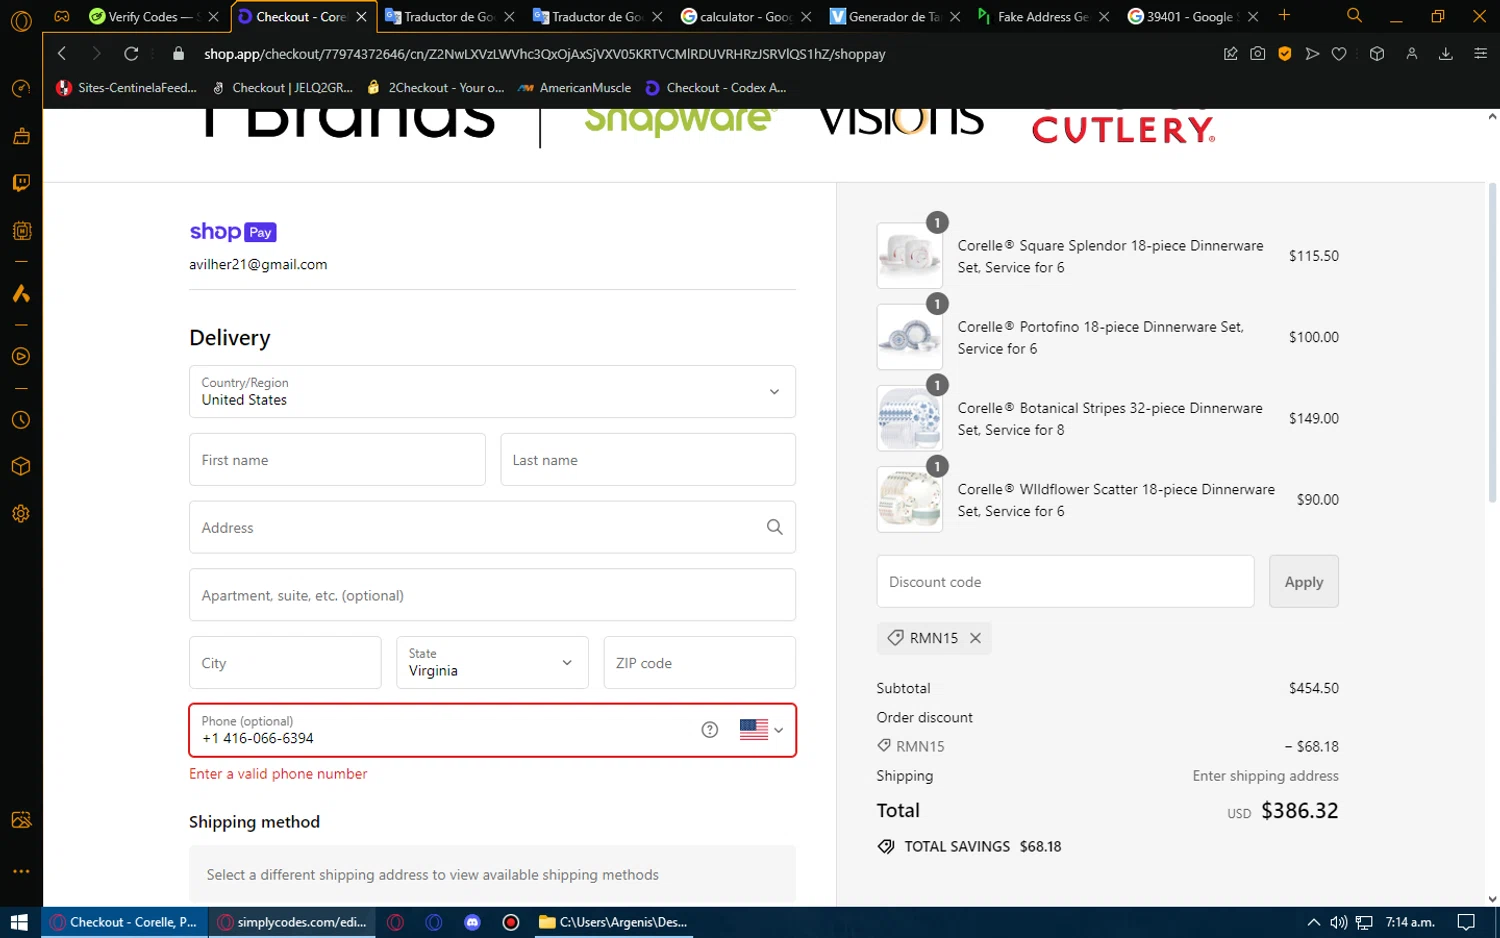Open the toolbar extensions cube icon

pos(1377,54)
